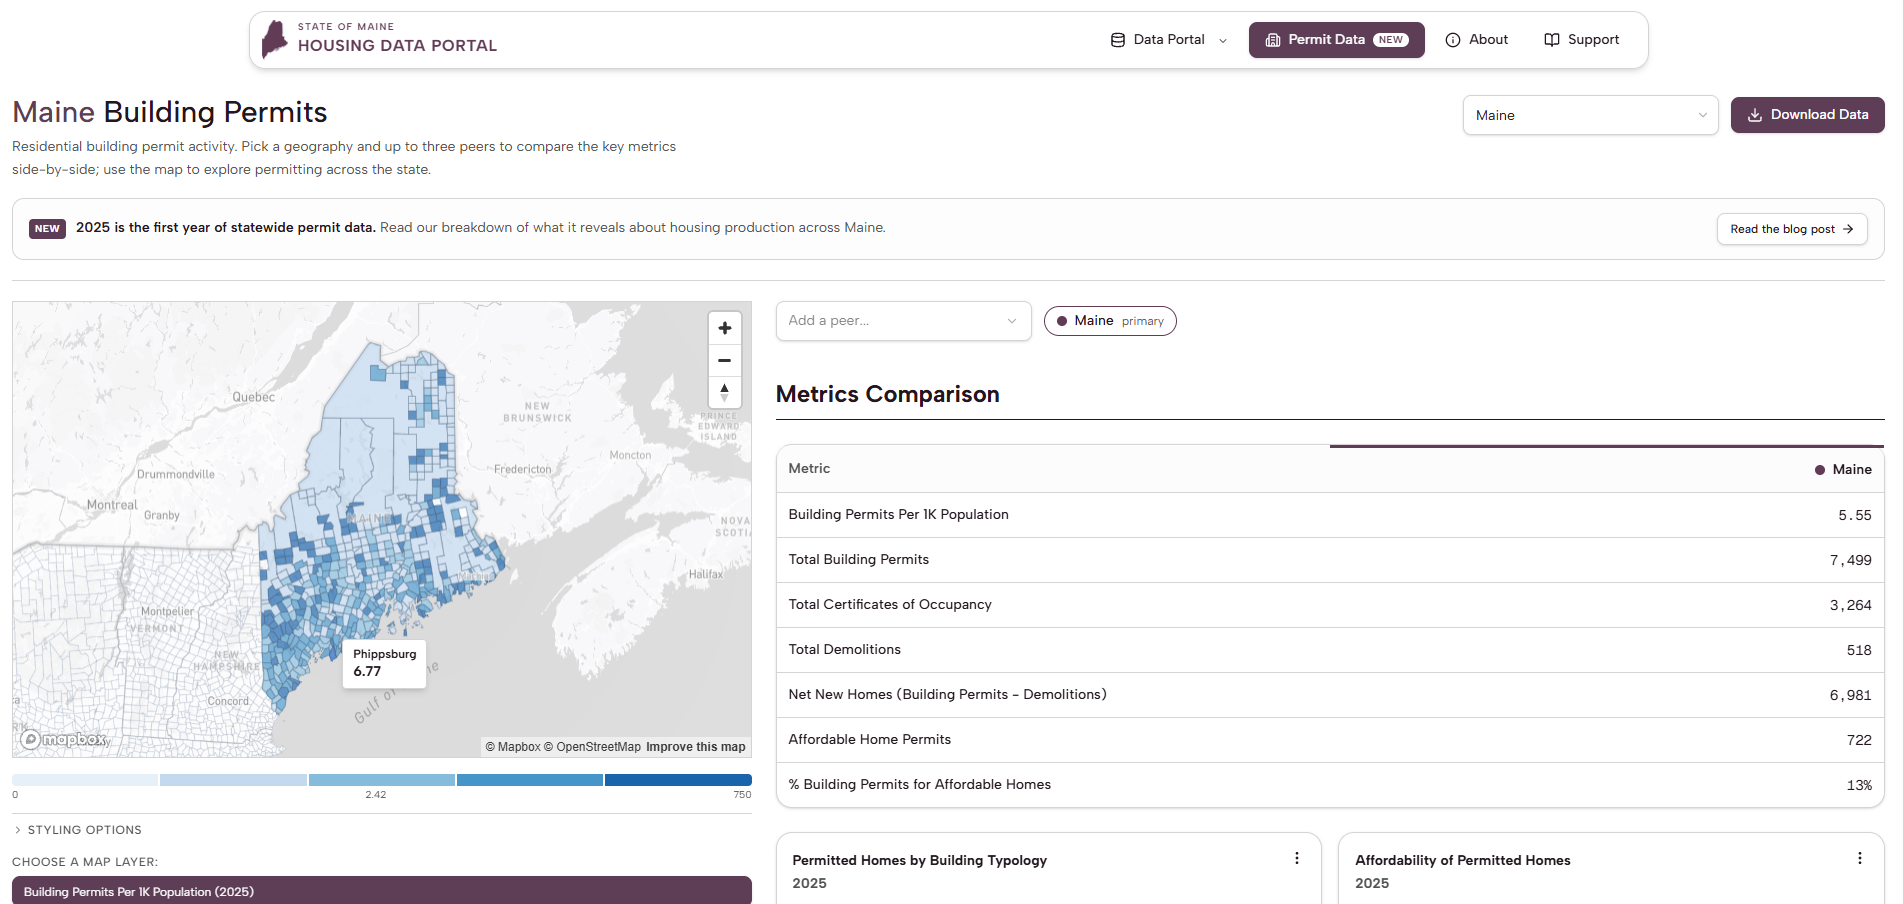Click Net New Homes metric row

coord(1330,695)
